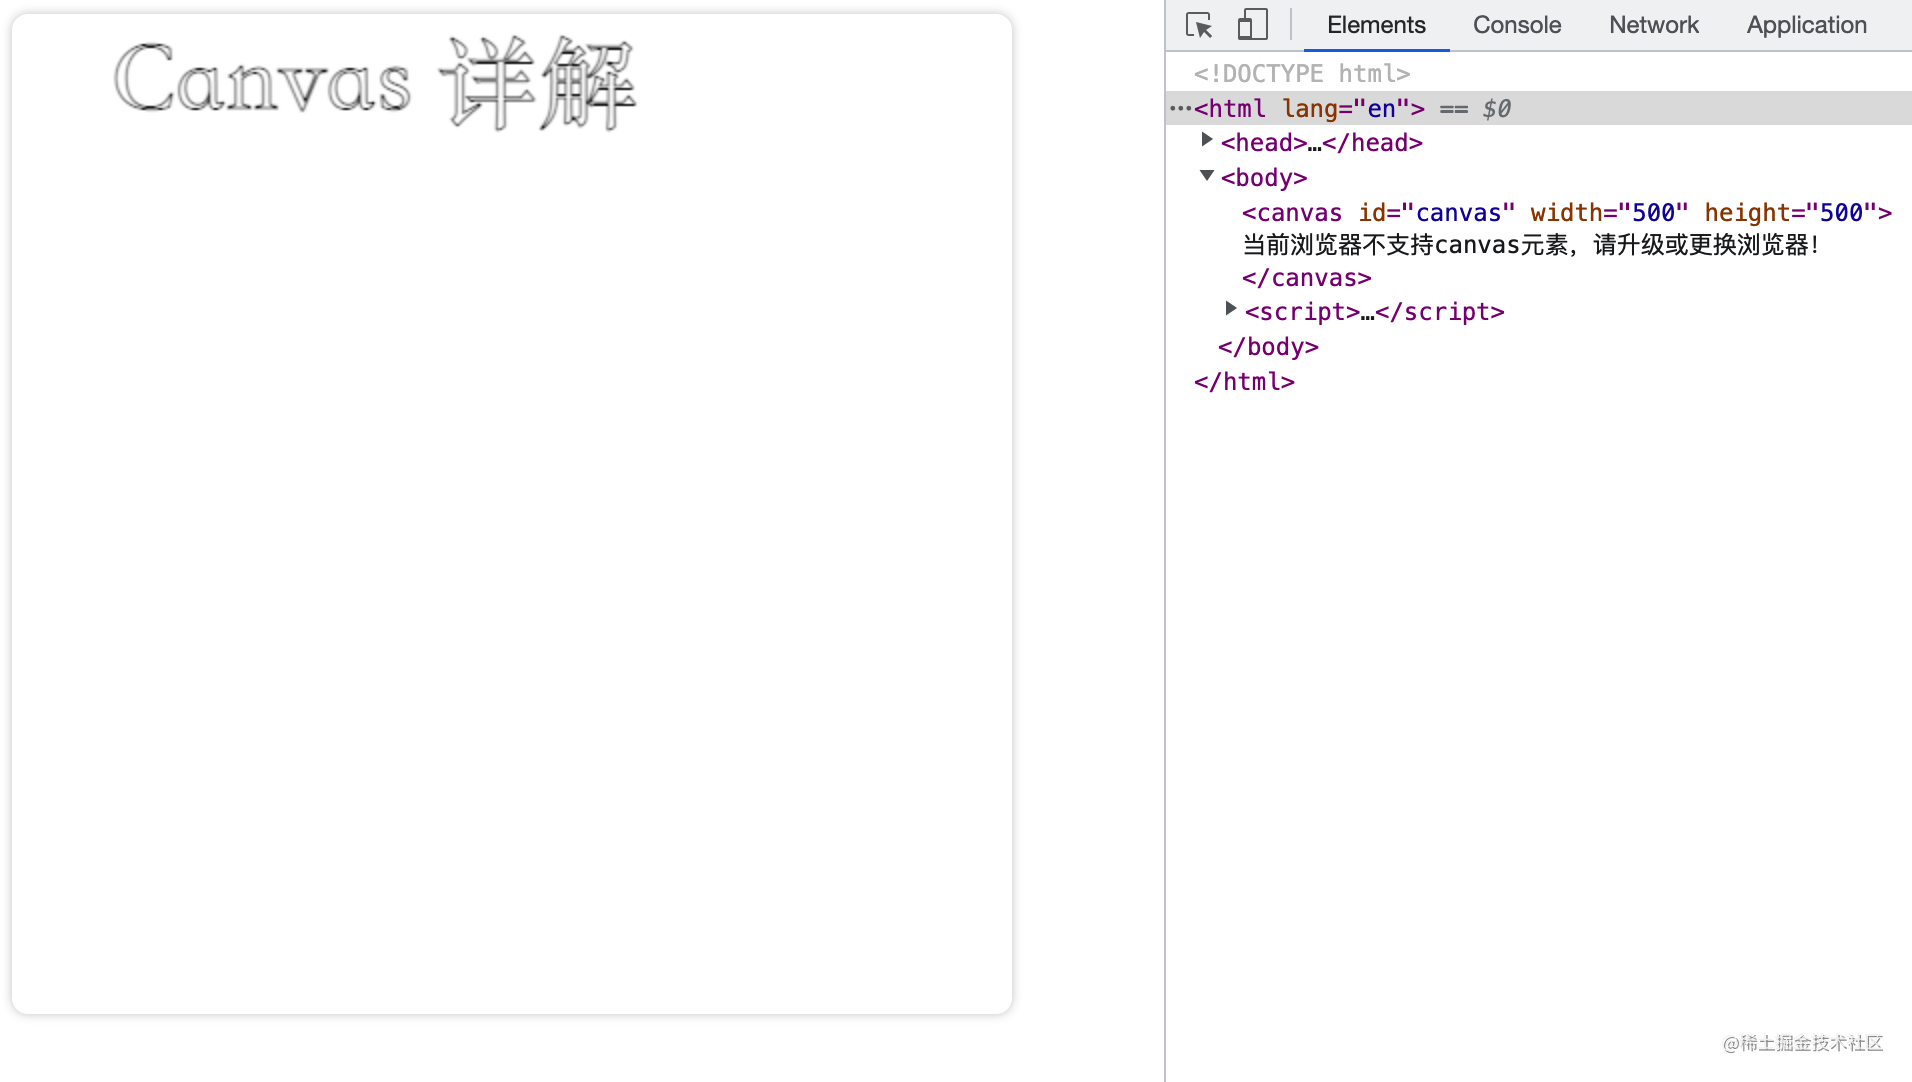Select the closing html tag
This screenshot has width=1912, height=1082.
1244,381
